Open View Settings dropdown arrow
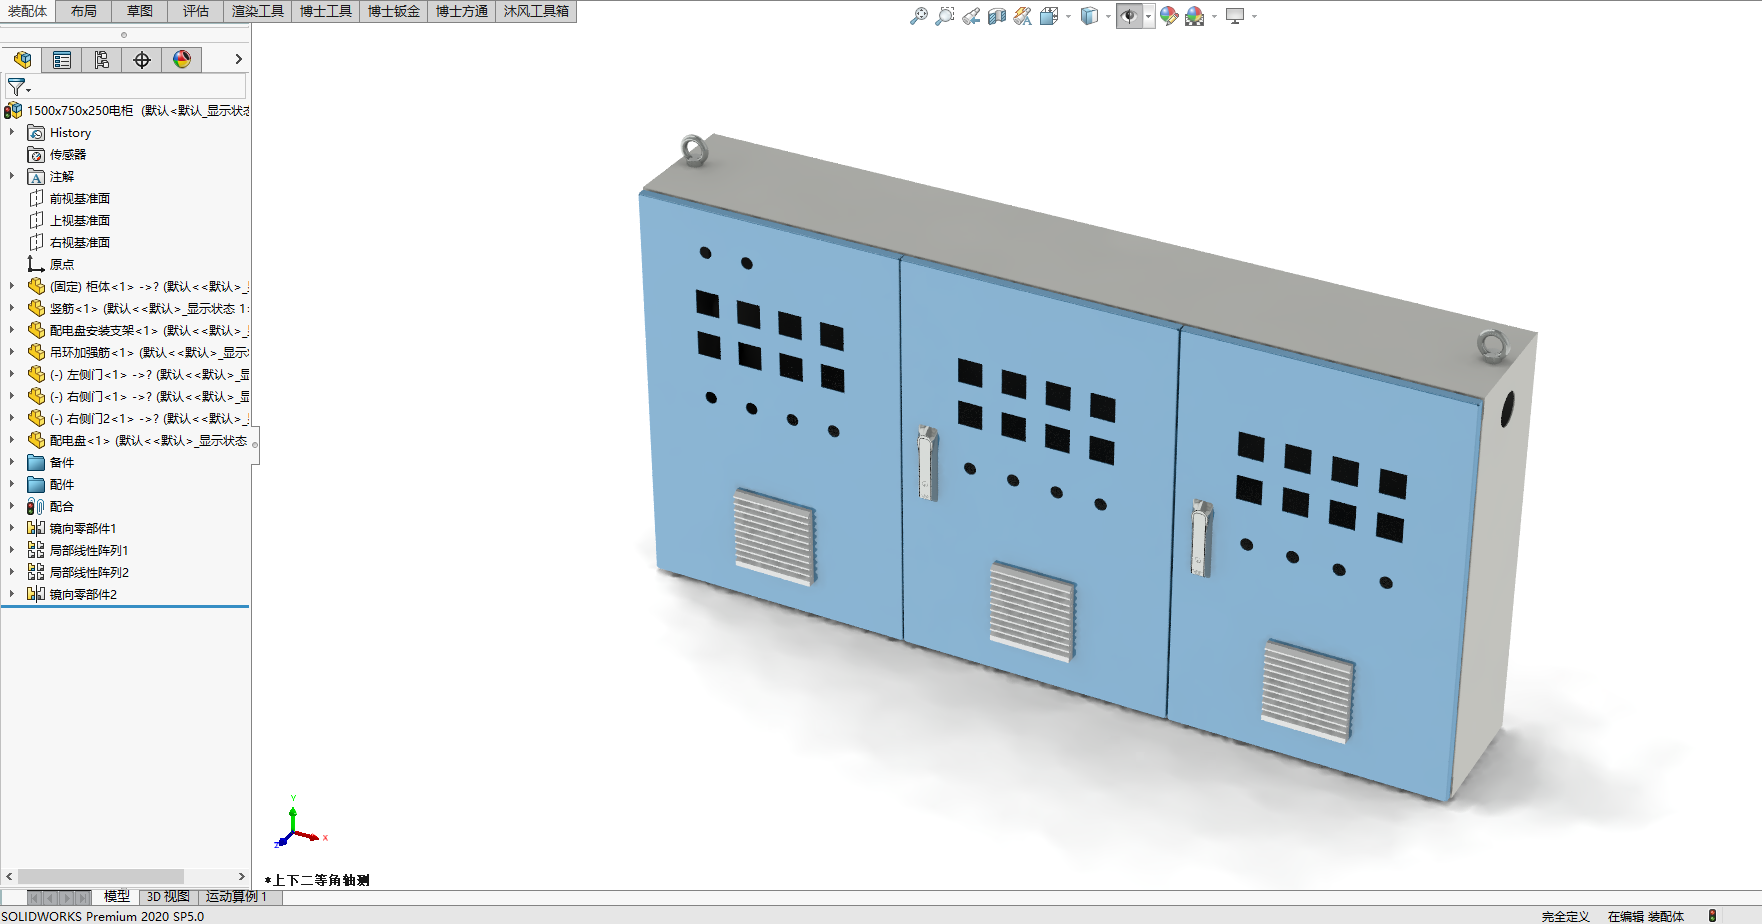The image size is (1762, 924). pyautogui.click(x=1254, y=16)
